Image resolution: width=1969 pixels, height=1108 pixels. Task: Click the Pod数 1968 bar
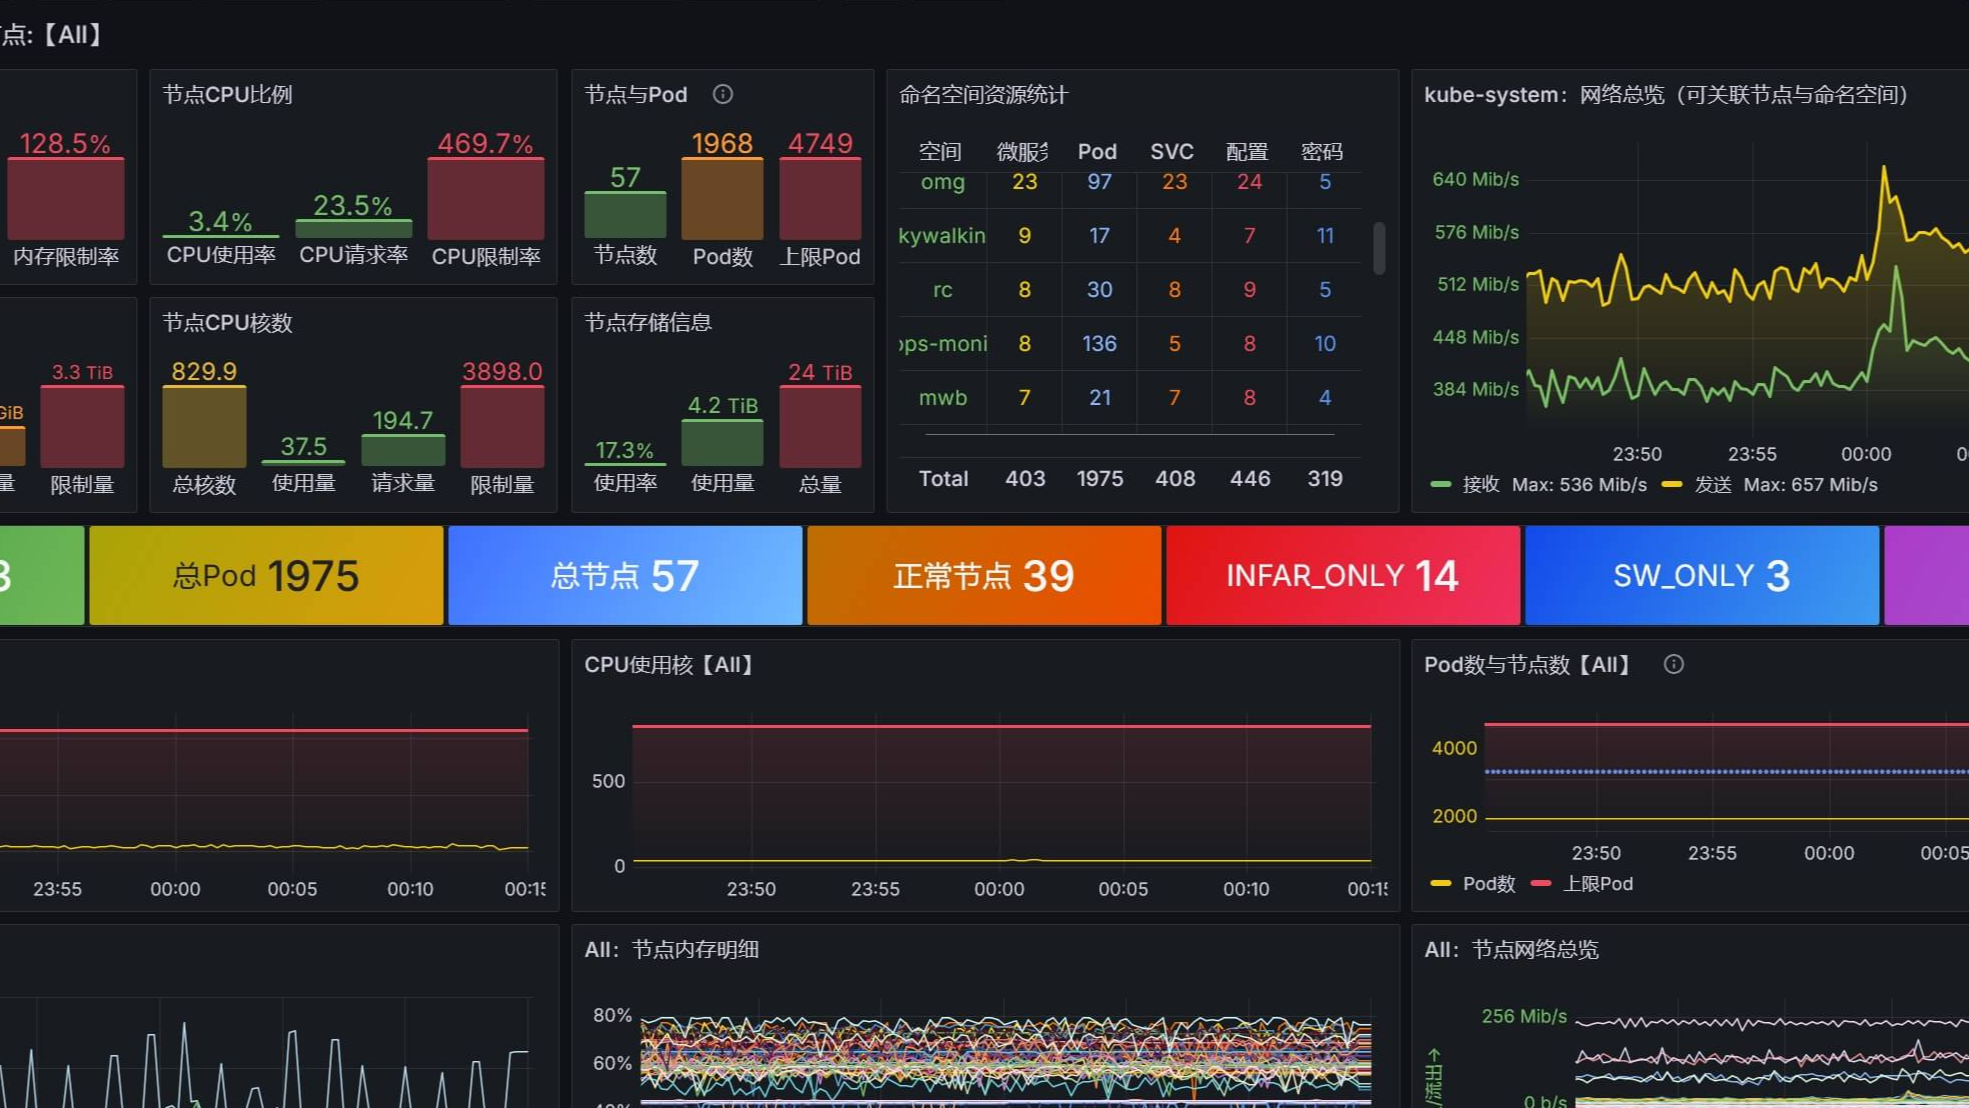[722, 198]
